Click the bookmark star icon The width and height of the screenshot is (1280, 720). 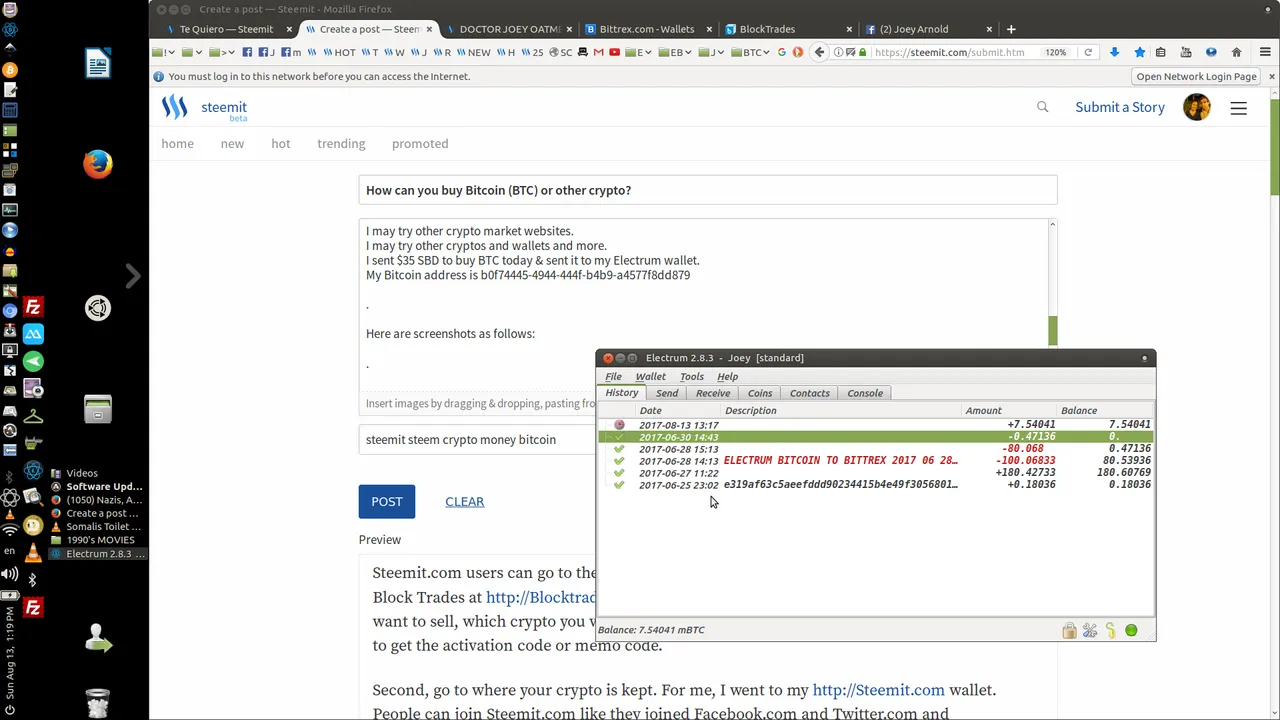[1139, 52]
